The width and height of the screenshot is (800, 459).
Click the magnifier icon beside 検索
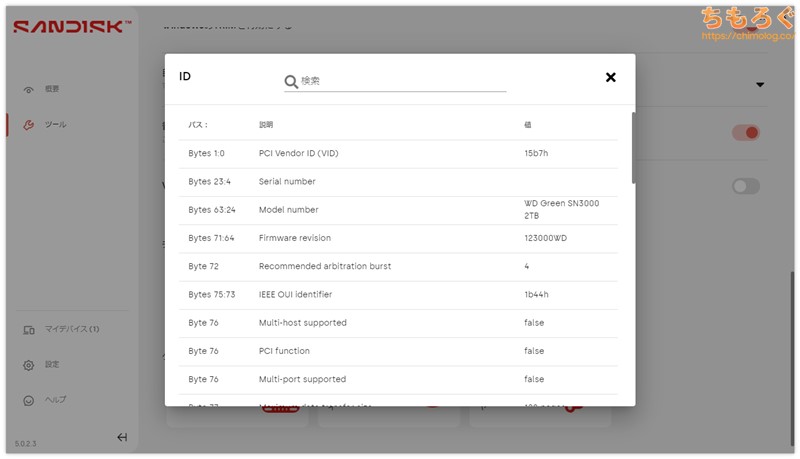291,81
